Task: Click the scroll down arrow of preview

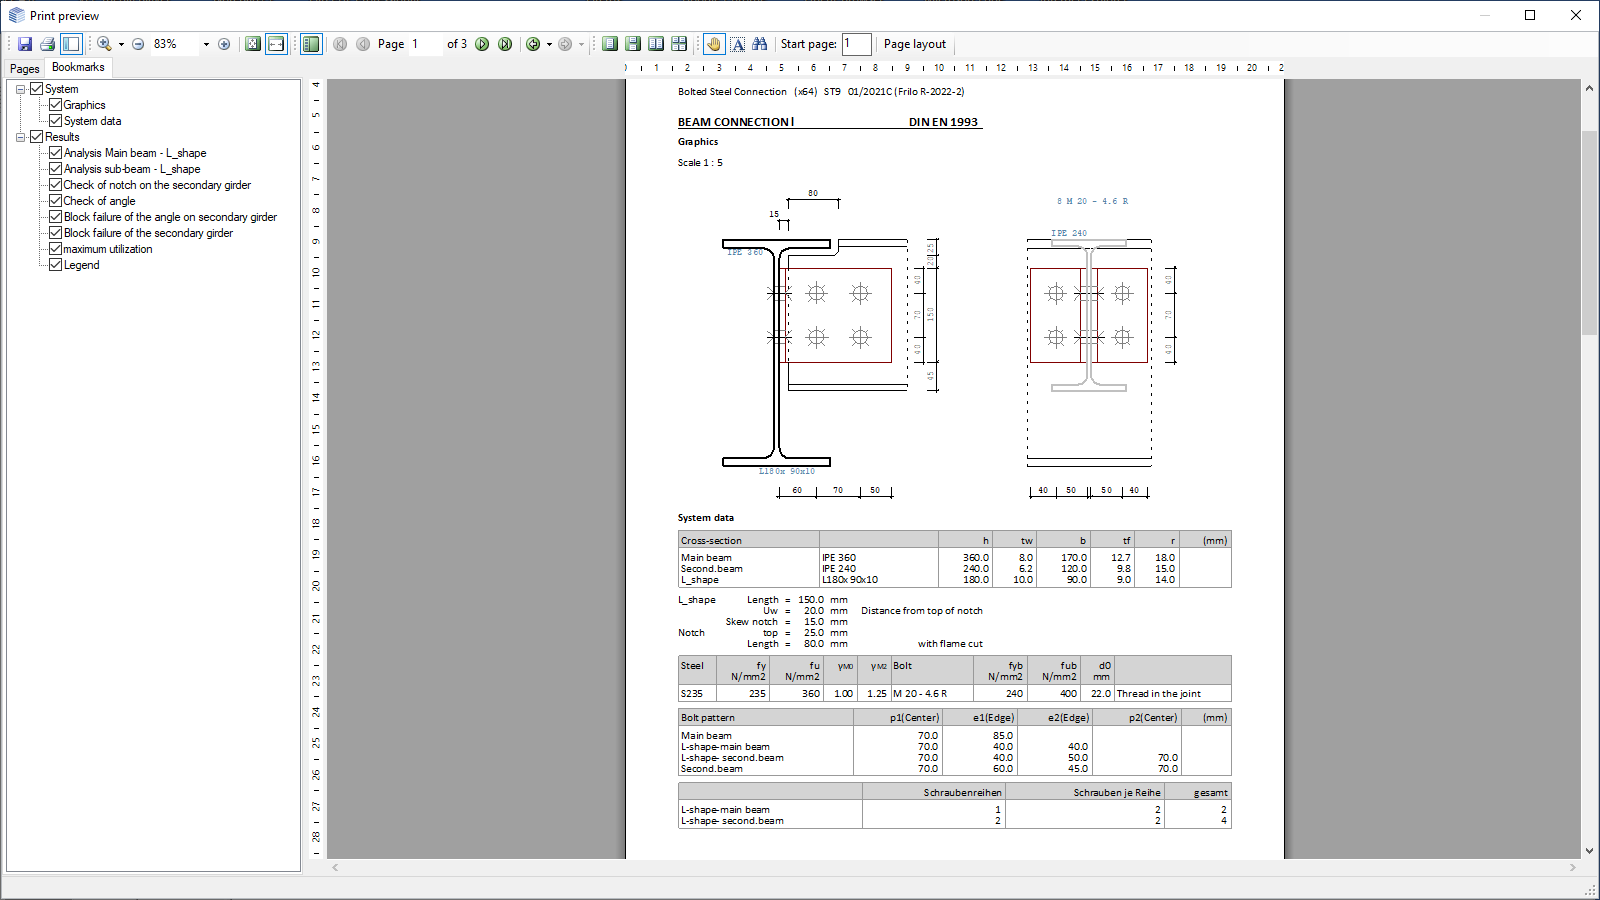Action: [x=1589, y=851]
